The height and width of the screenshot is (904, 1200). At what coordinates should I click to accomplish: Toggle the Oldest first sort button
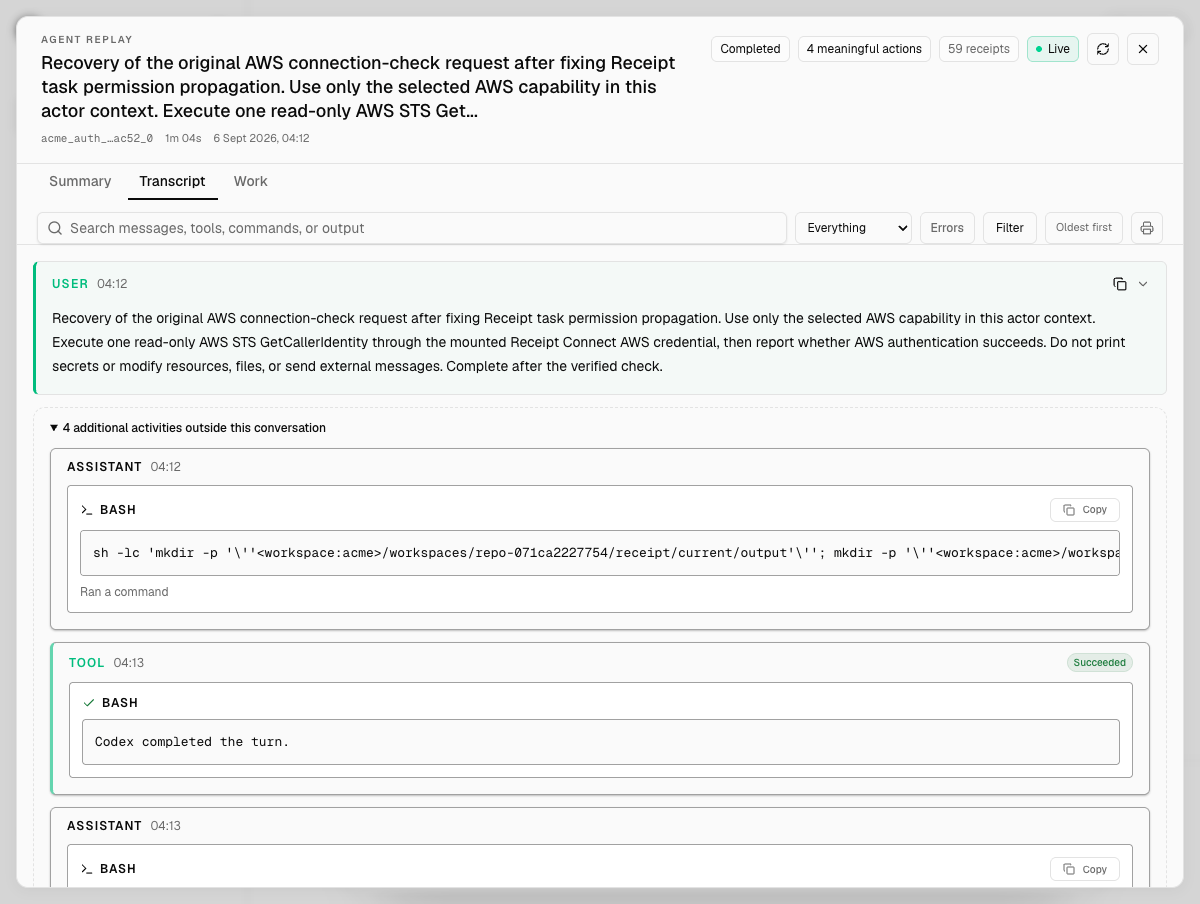point(1084,228)
